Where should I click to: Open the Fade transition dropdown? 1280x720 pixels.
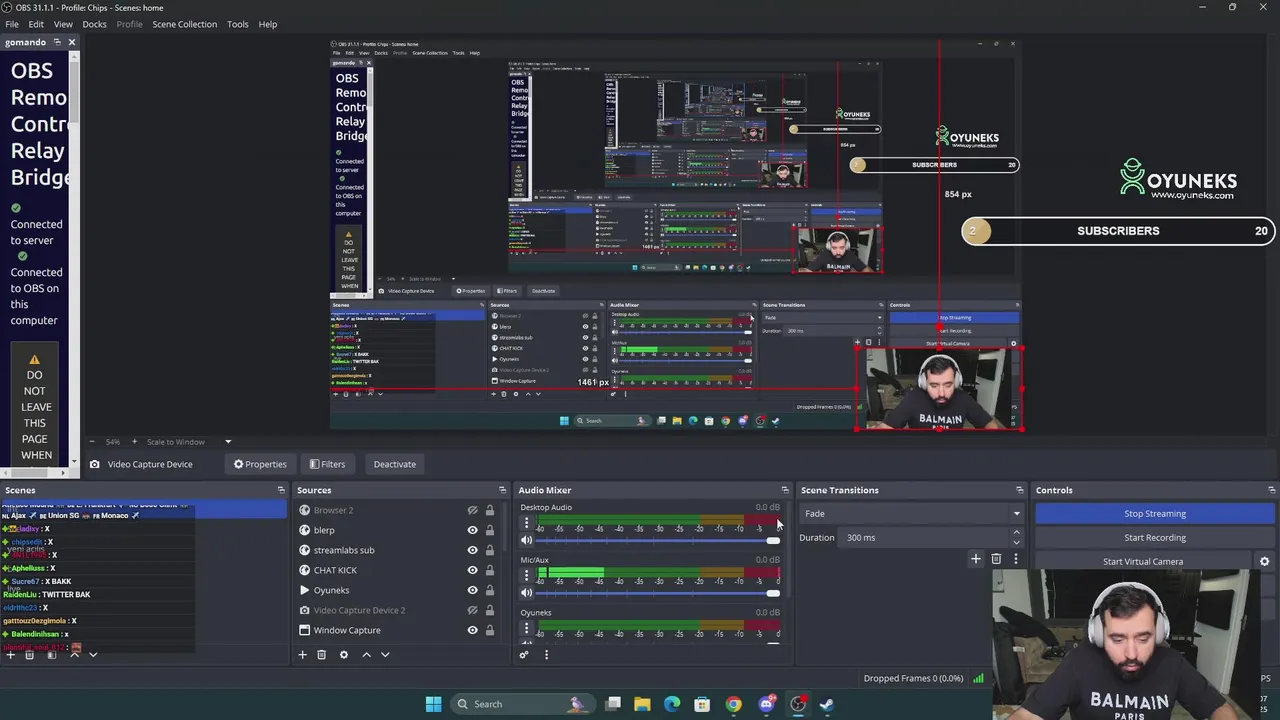tap(912, 514)
